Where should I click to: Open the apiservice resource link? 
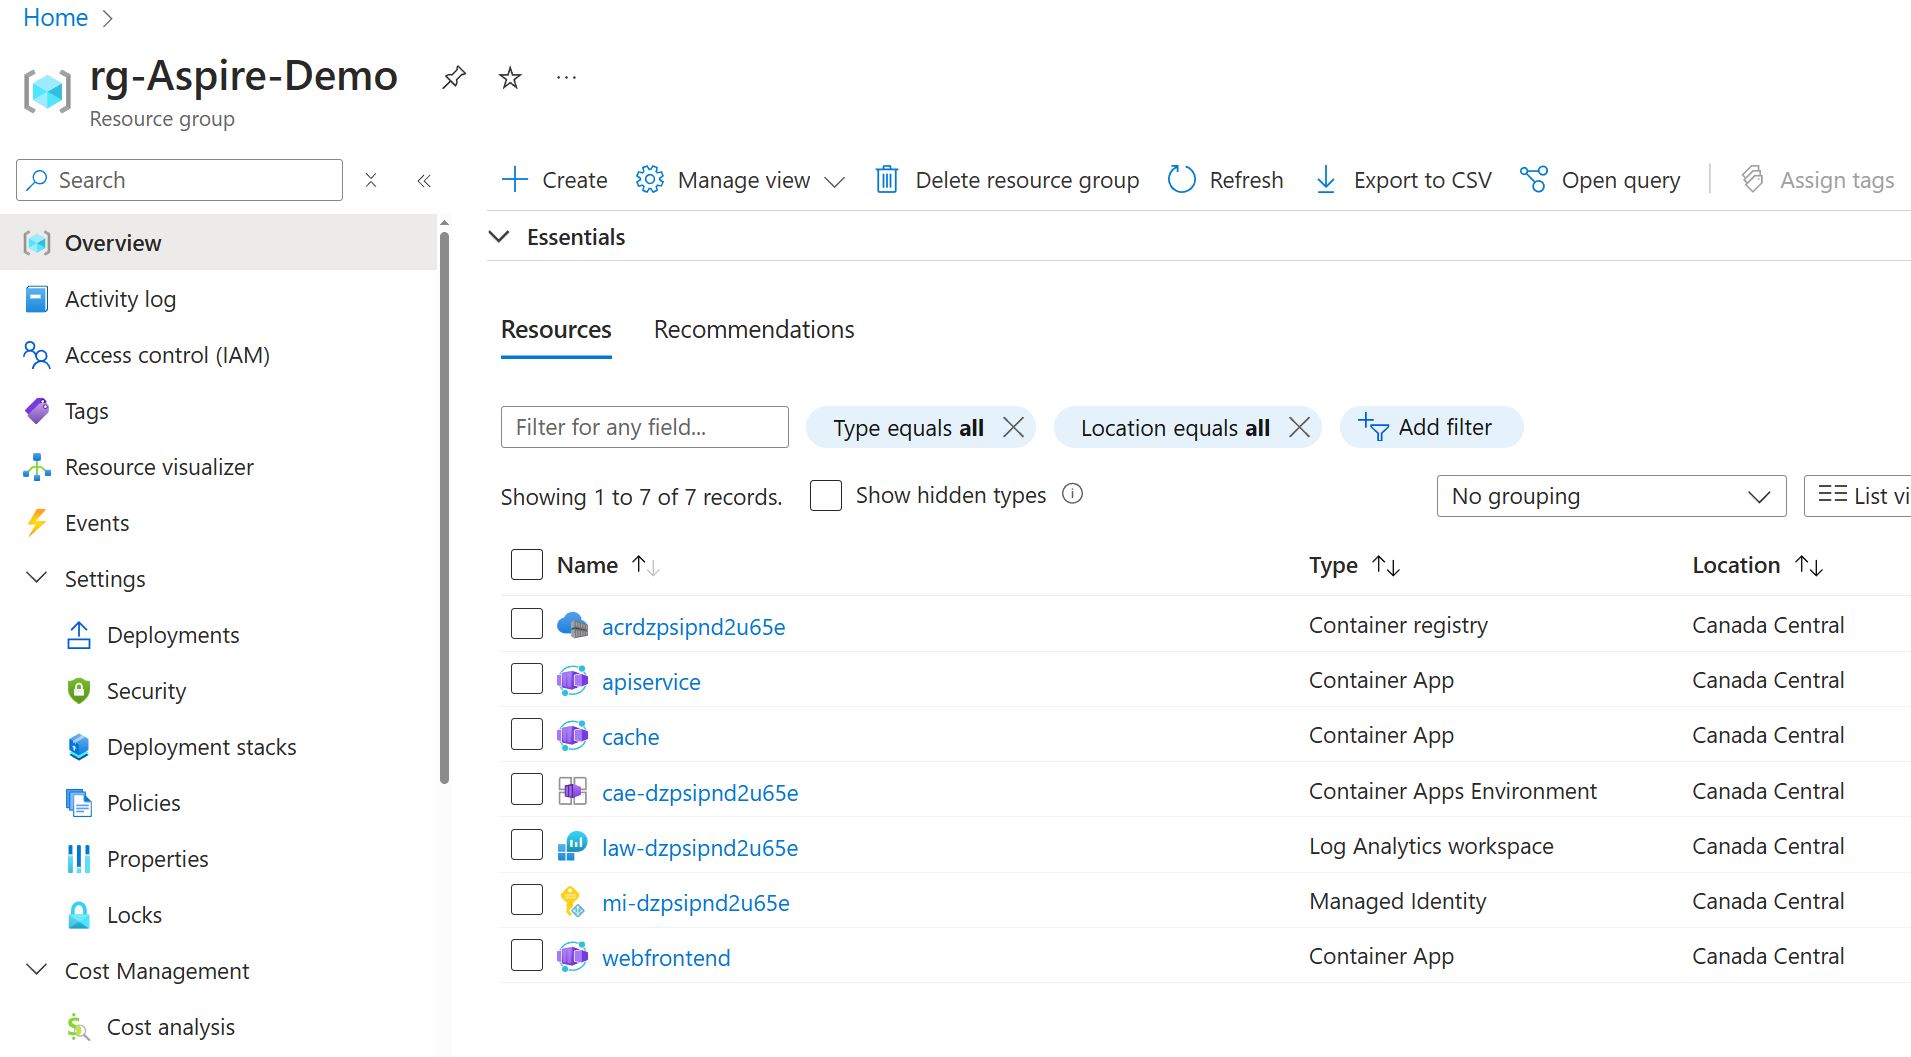(x=651, y=682)
